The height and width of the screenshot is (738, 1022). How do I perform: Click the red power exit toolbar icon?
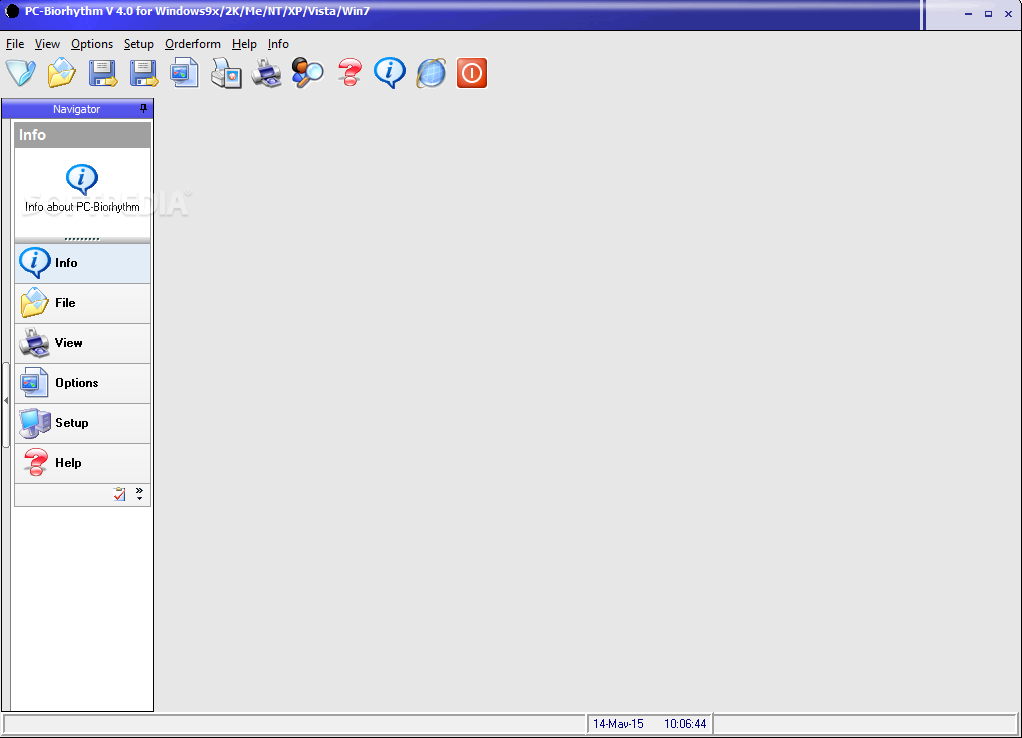(x=472, y=73)
